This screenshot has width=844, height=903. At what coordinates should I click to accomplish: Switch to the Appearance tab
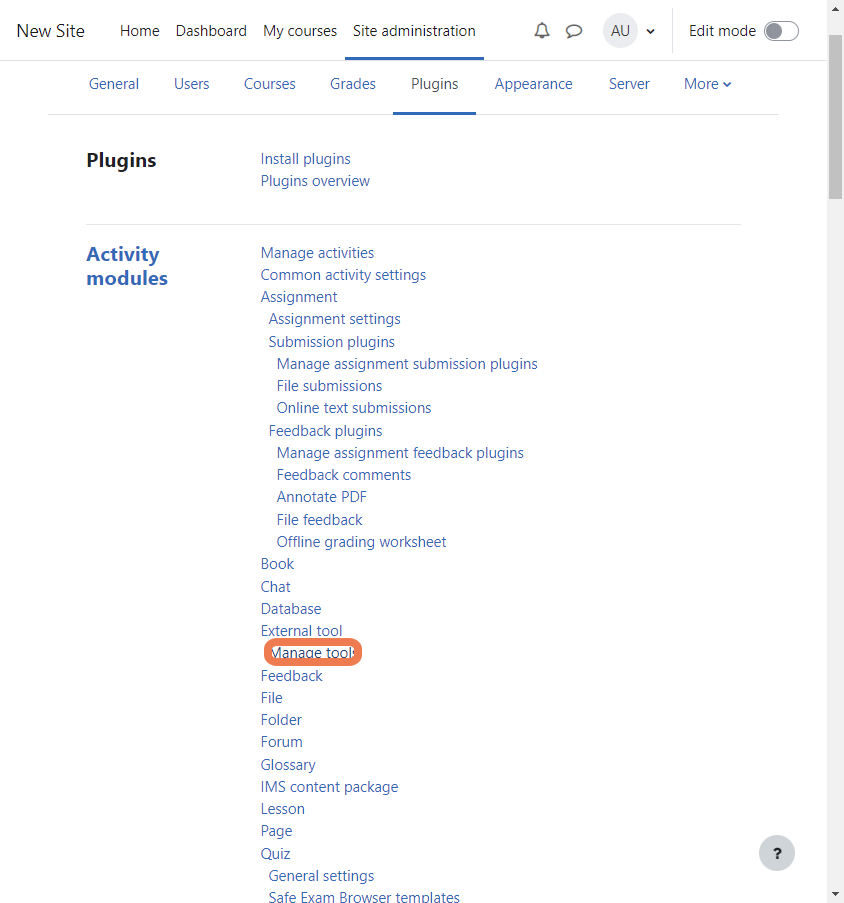coord(533,84)
